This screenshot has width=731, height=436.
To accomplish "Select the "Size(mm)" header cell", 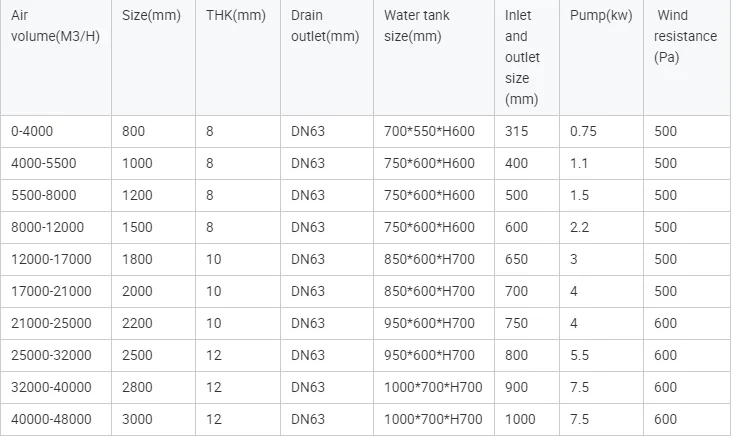I will point(150,17).
